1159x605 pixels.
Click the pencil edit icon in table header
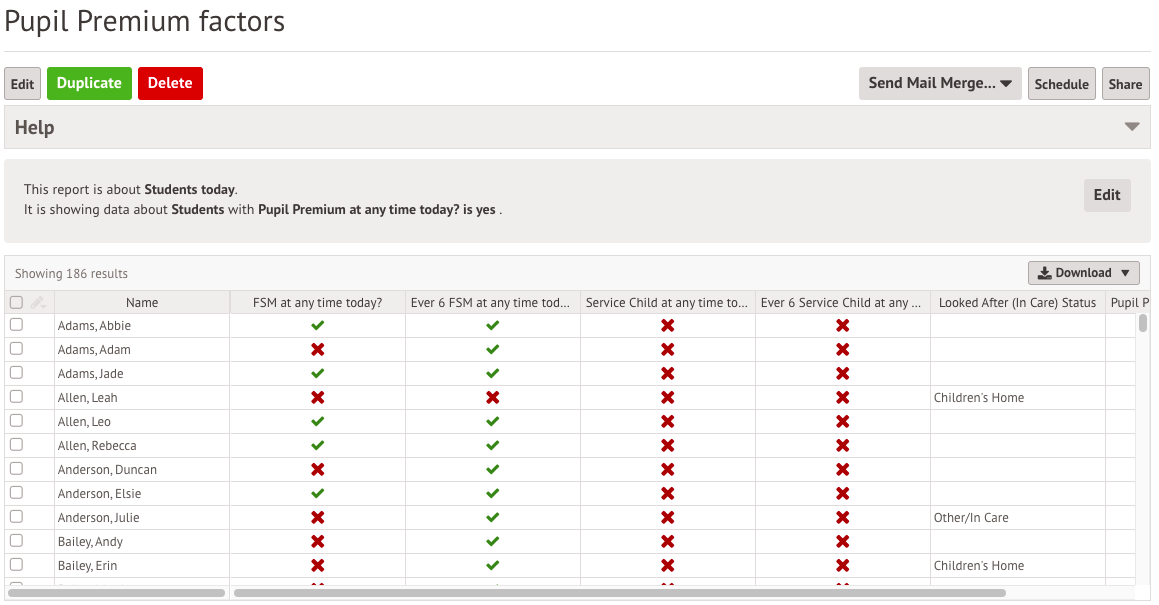[x=38, y=302]
